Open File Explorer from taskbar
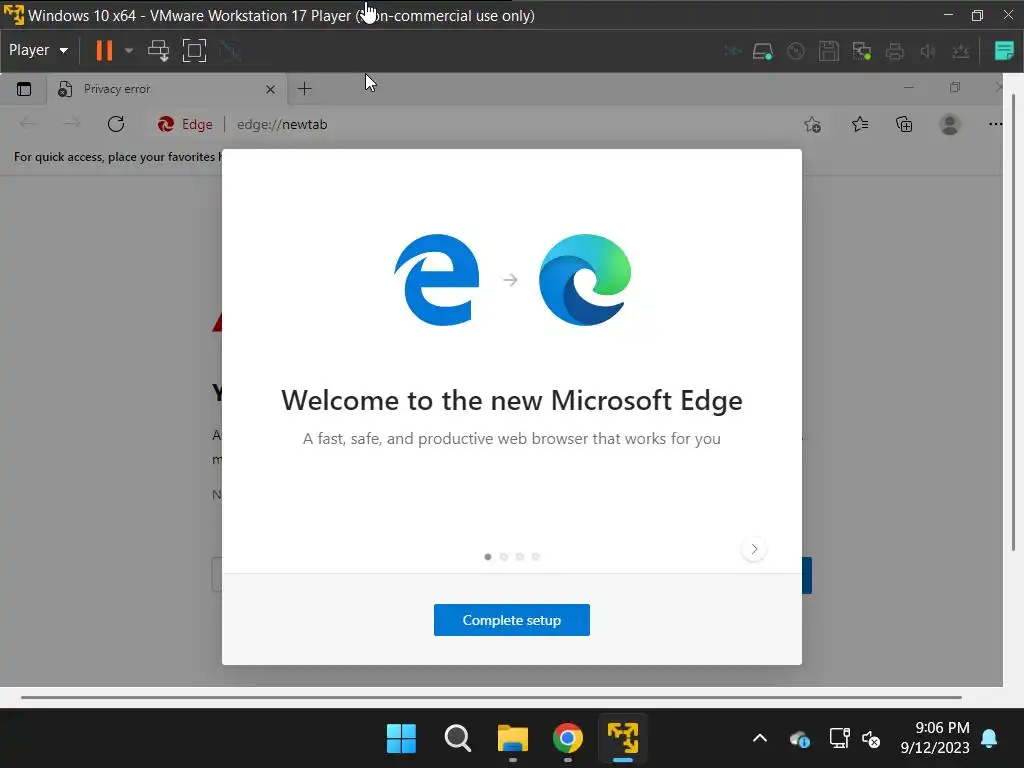Viewport: 1024px width, 768px height. pyautogui.click(x=513, y=739)
